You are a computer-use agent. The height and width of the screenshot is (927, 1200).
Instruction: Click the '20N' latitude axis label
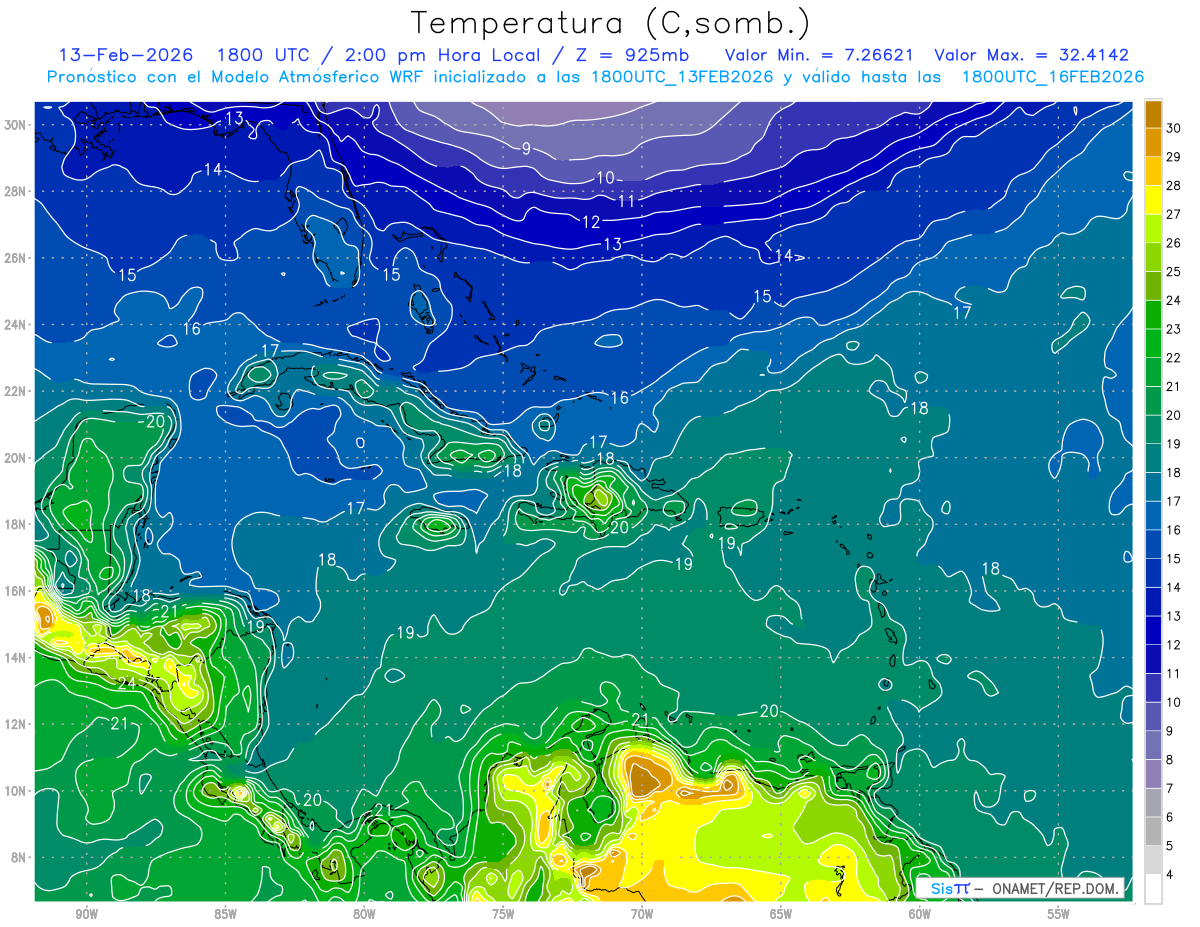pos(16,458)
